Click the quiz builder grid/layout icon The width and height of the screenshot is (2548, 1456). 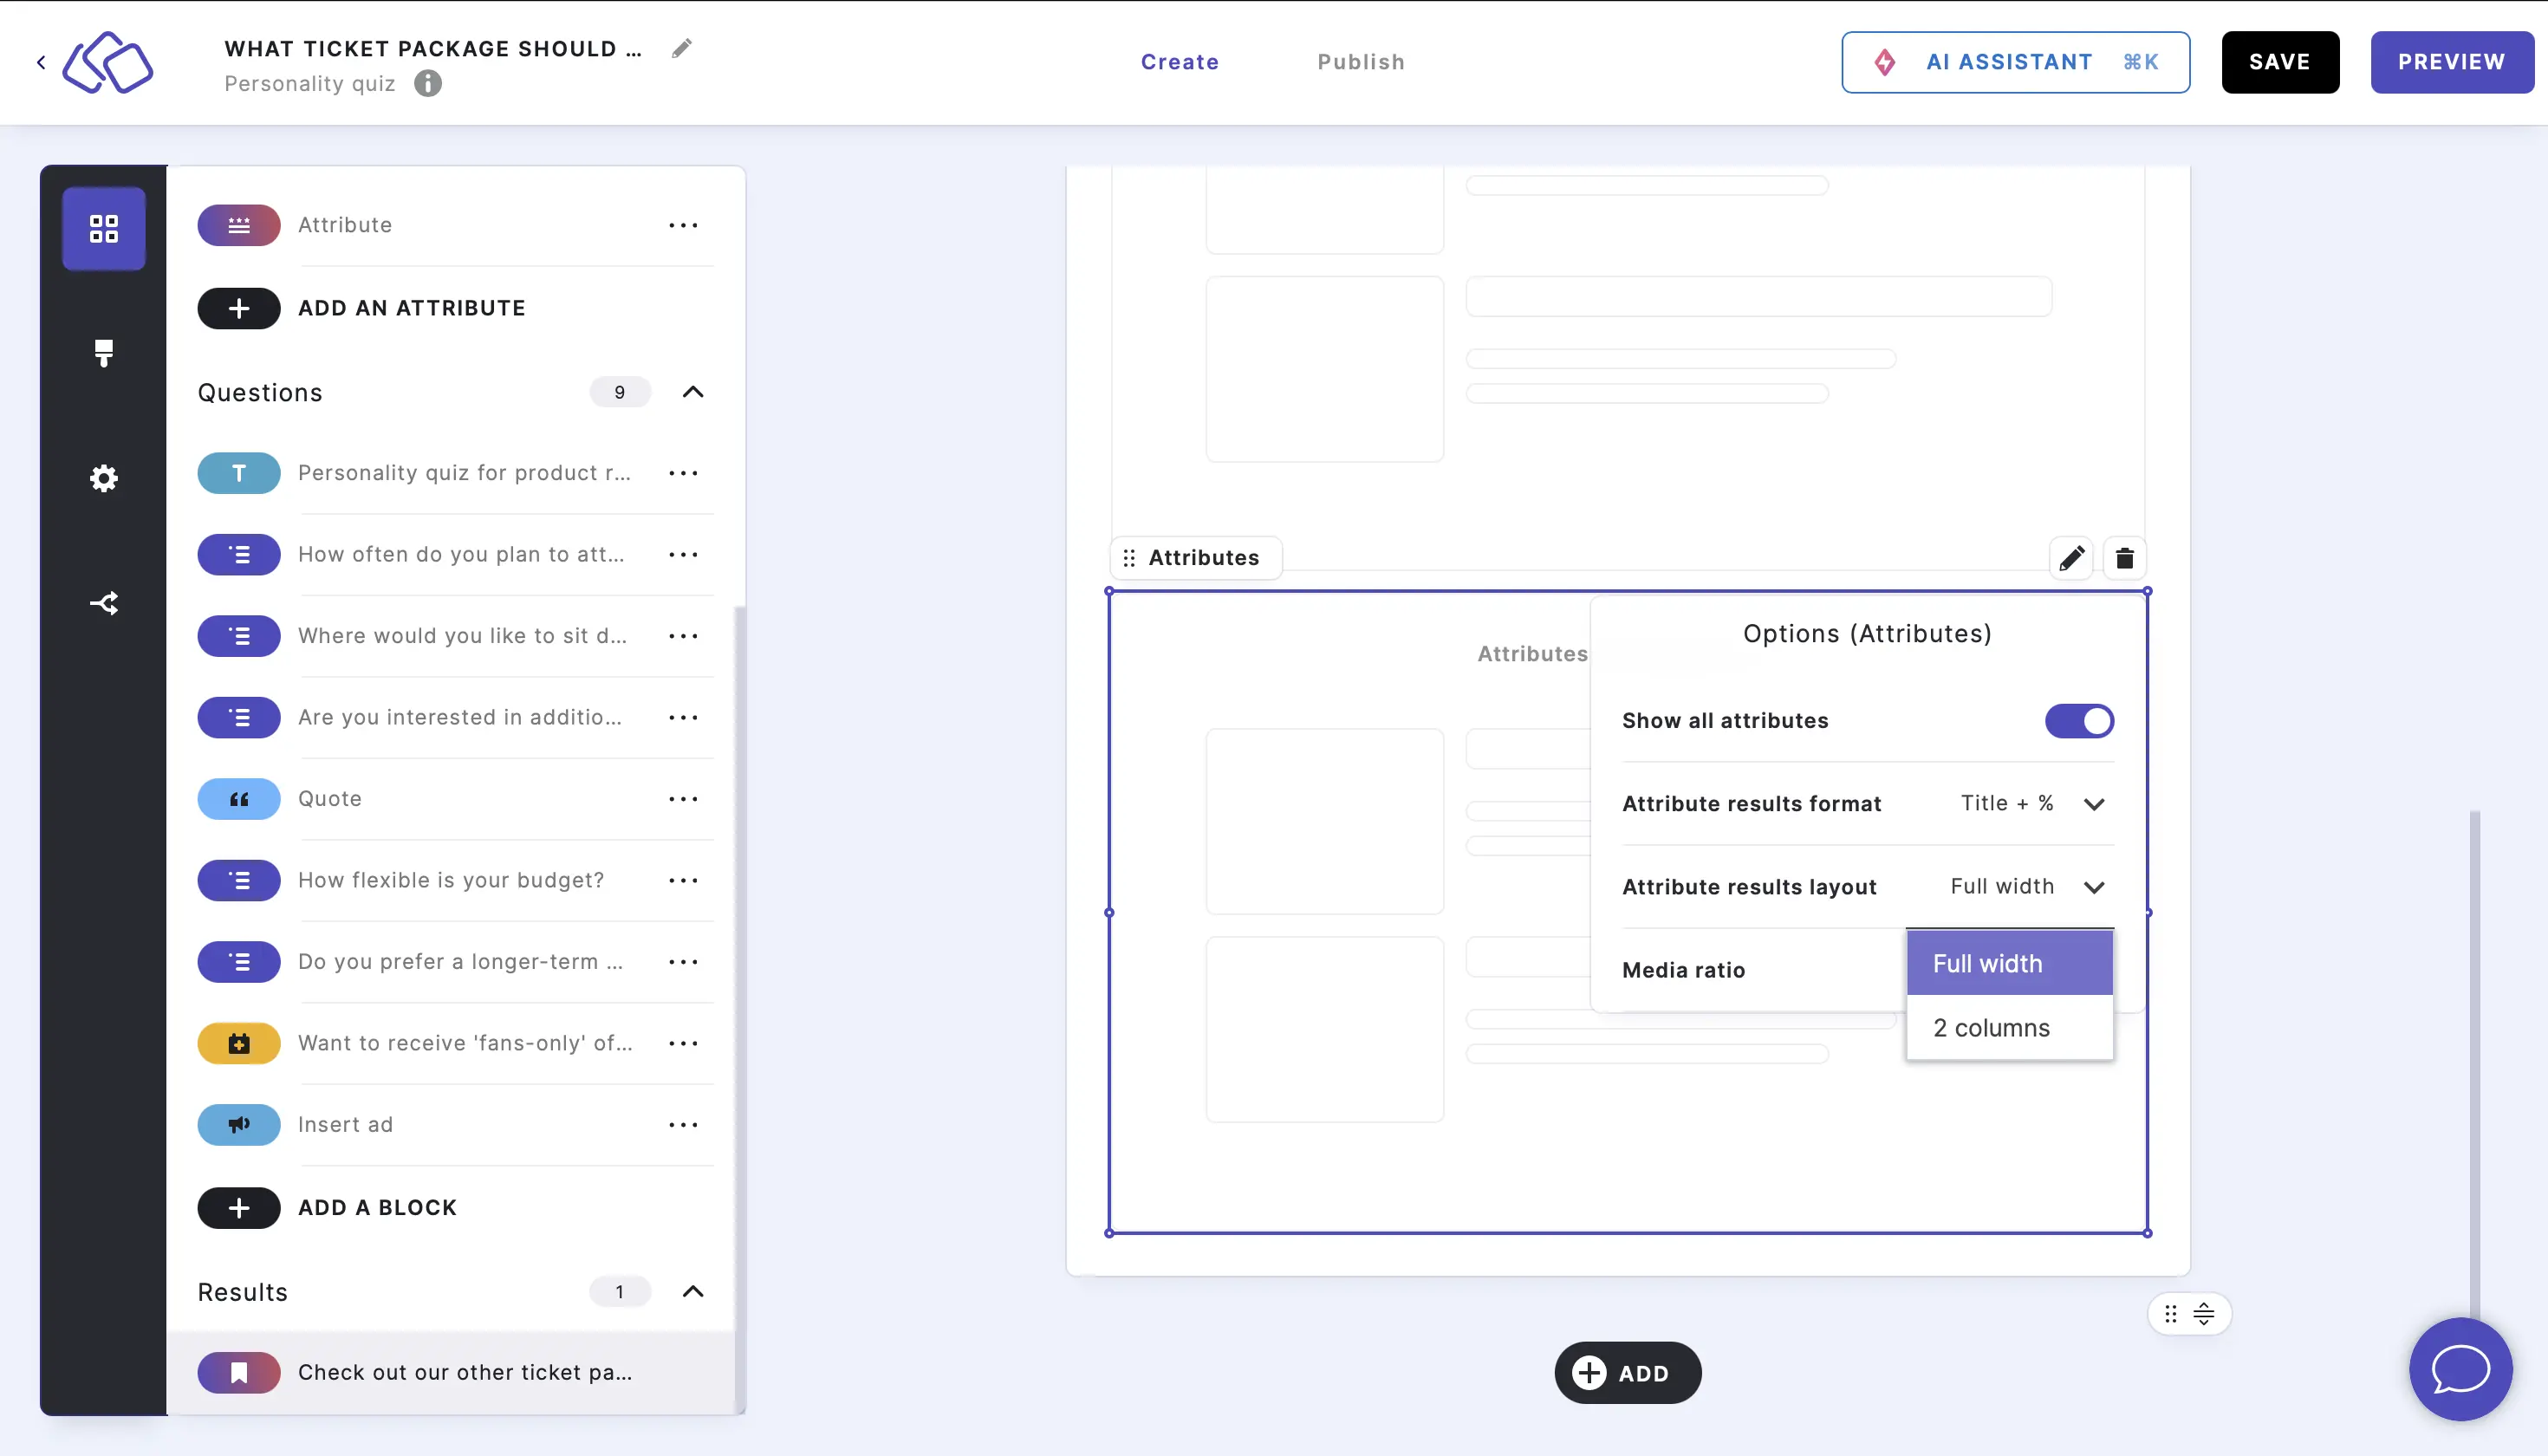click(103, 227)
